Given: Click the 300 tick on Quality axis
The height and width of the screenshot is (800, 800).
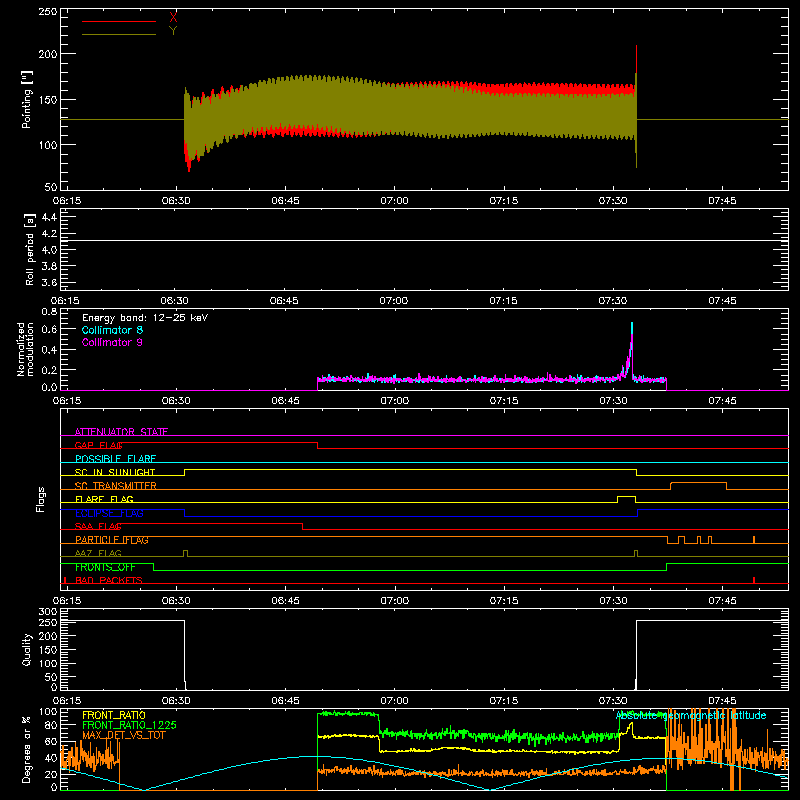Looking at the screenshot, I should pyautogui.click(x=48, y=612).
